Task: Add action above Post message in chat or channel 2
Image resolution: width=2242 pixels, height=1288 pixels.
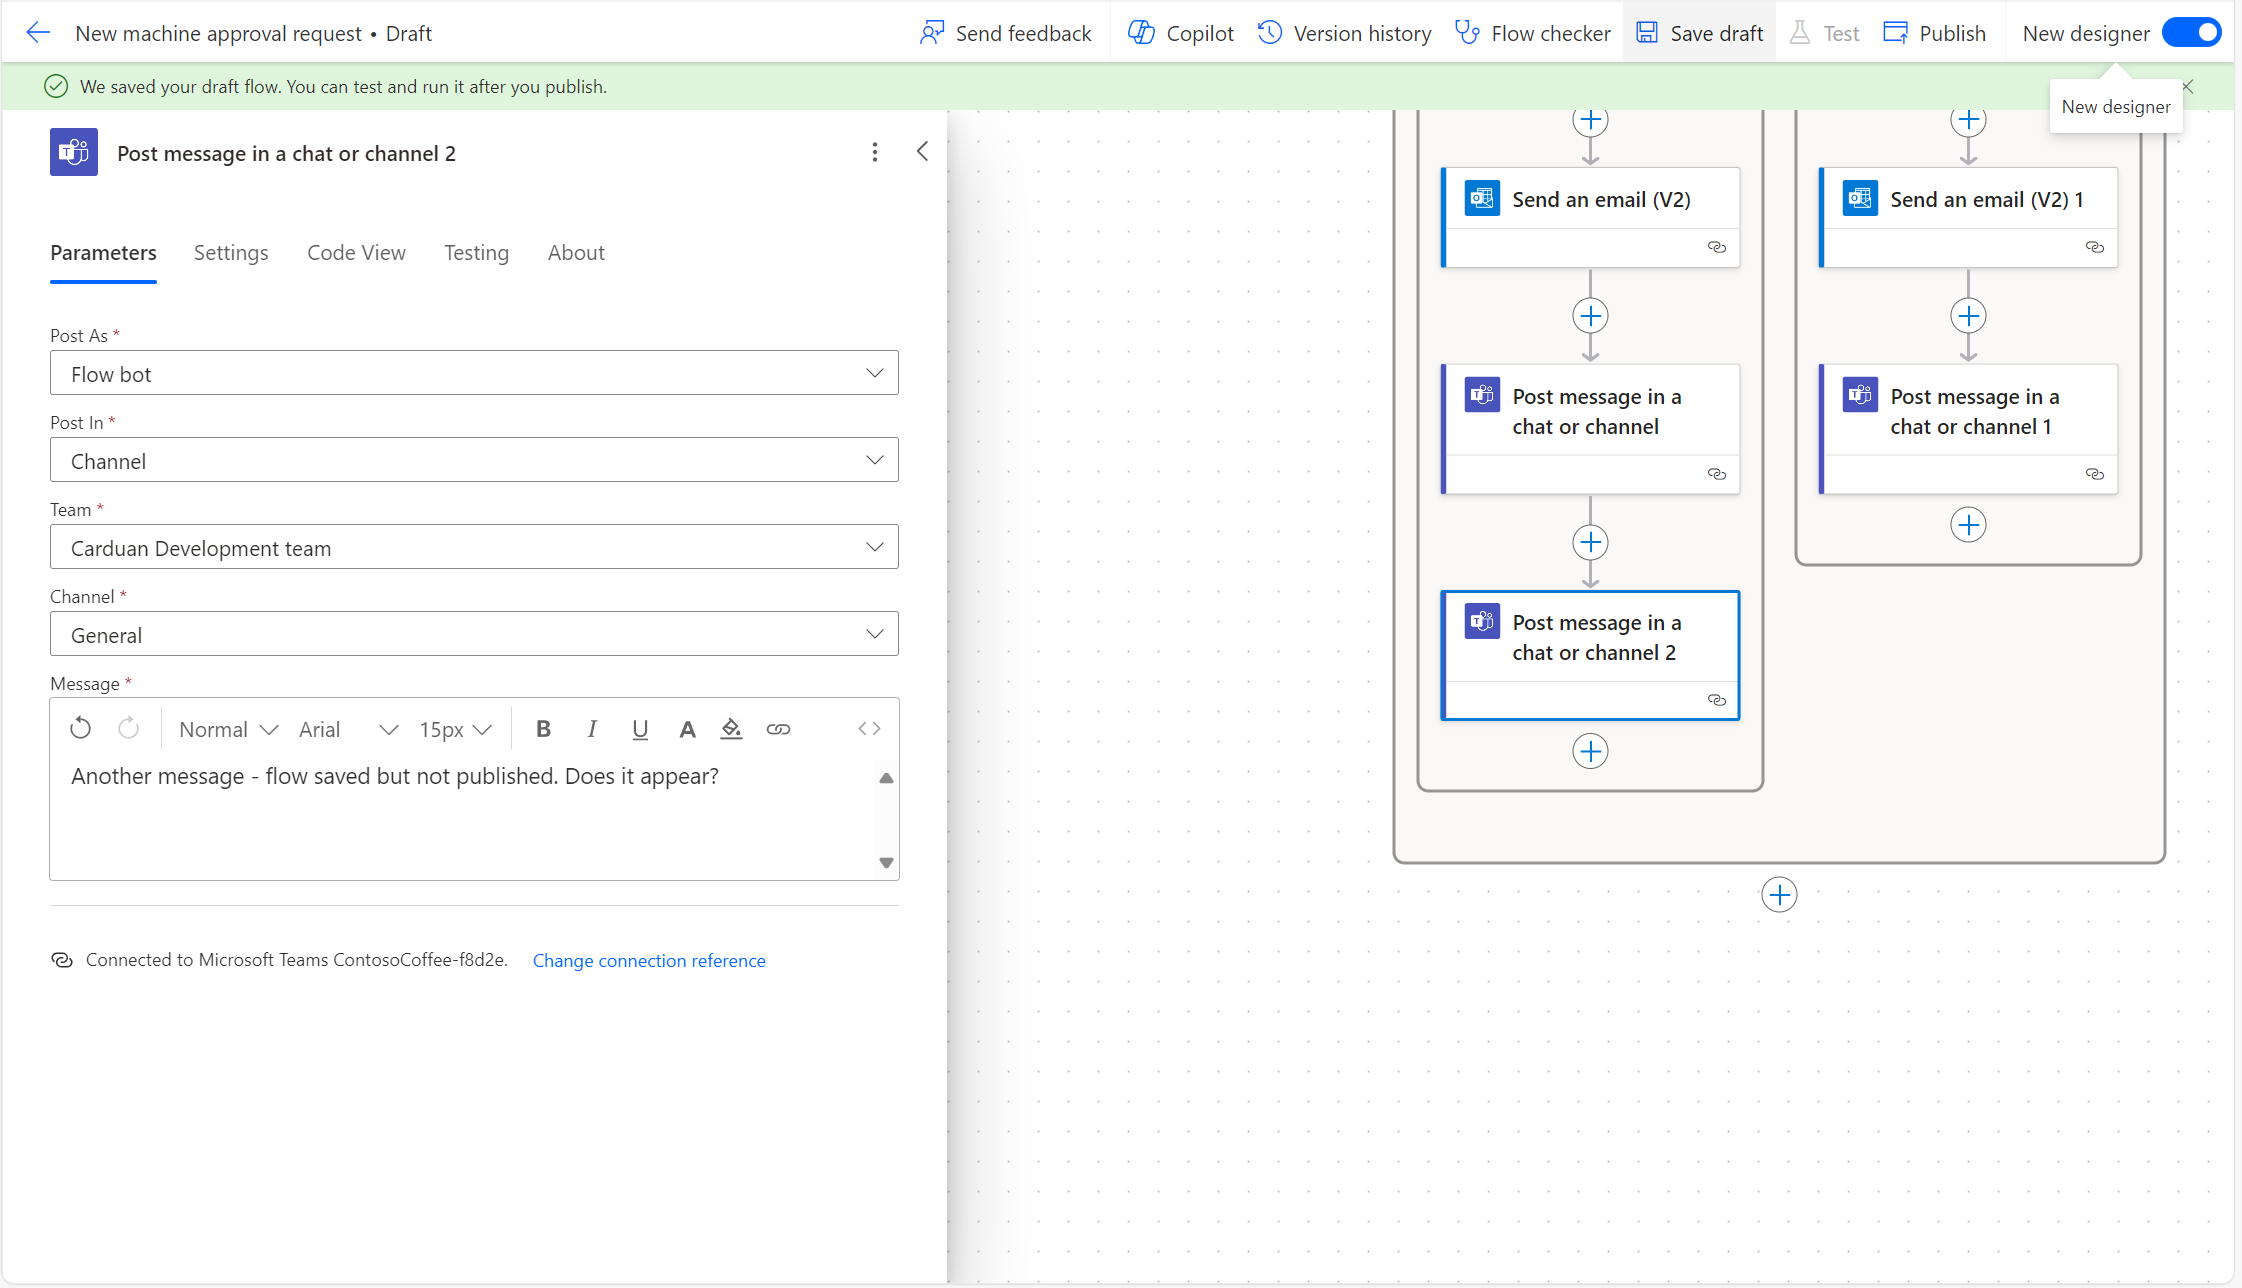Action: (1590, 542)
